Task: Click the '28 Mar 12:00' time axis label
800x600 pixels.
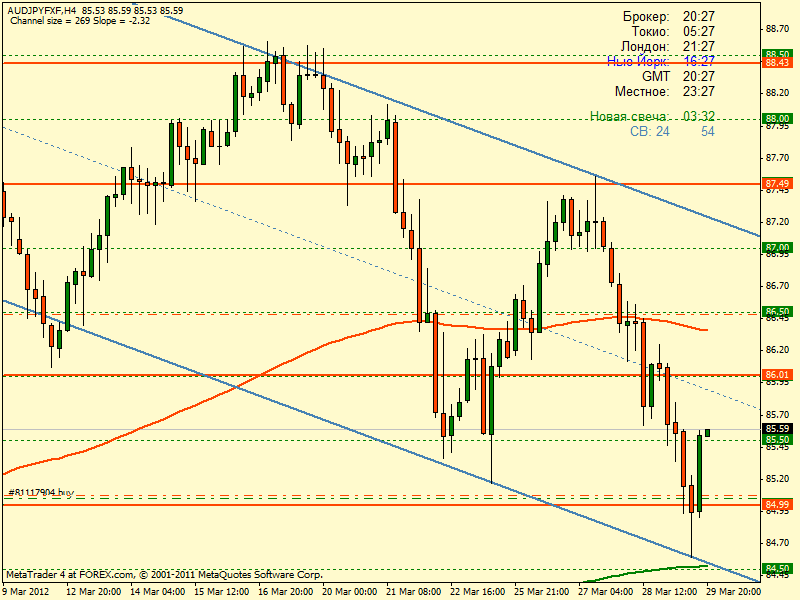Action: (x=670, y=592)
